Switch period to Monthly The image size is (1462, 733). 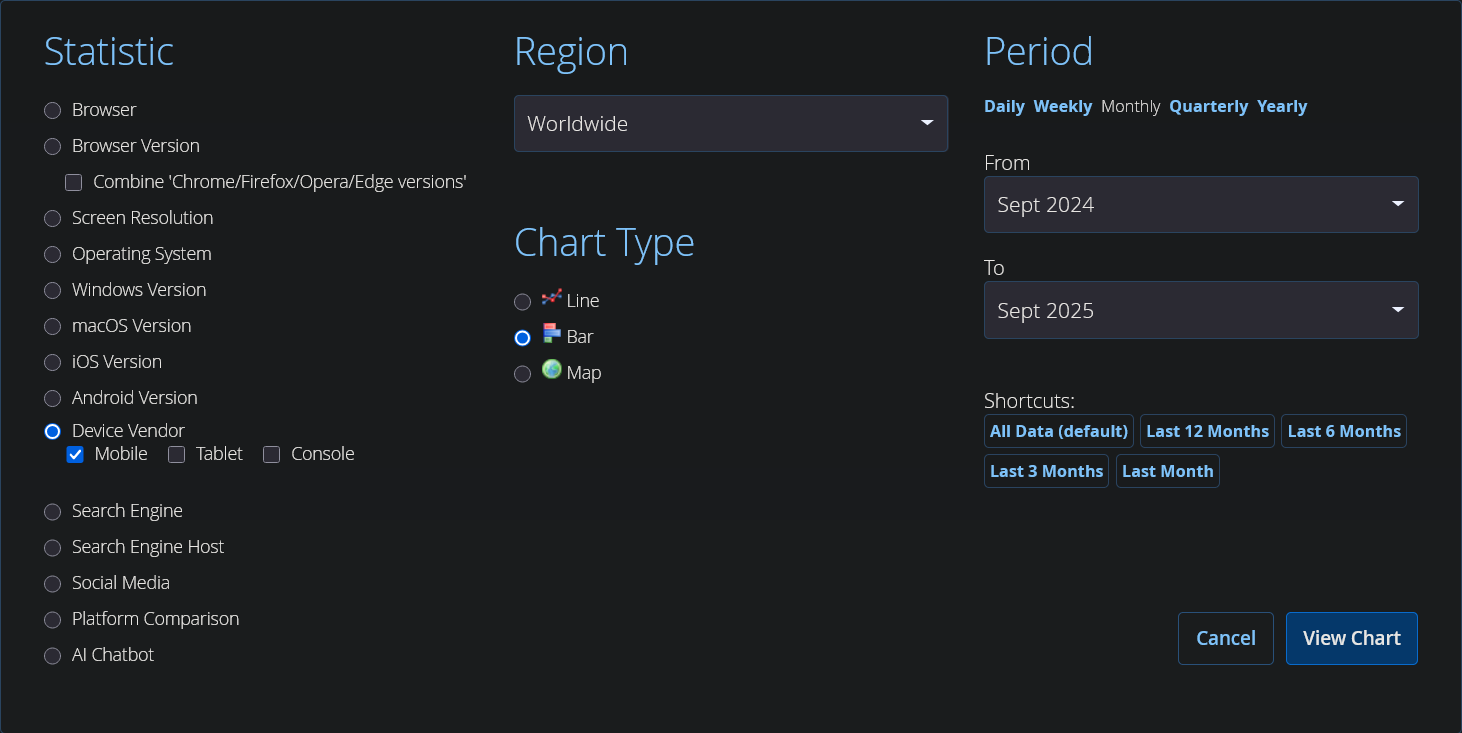1131,106
